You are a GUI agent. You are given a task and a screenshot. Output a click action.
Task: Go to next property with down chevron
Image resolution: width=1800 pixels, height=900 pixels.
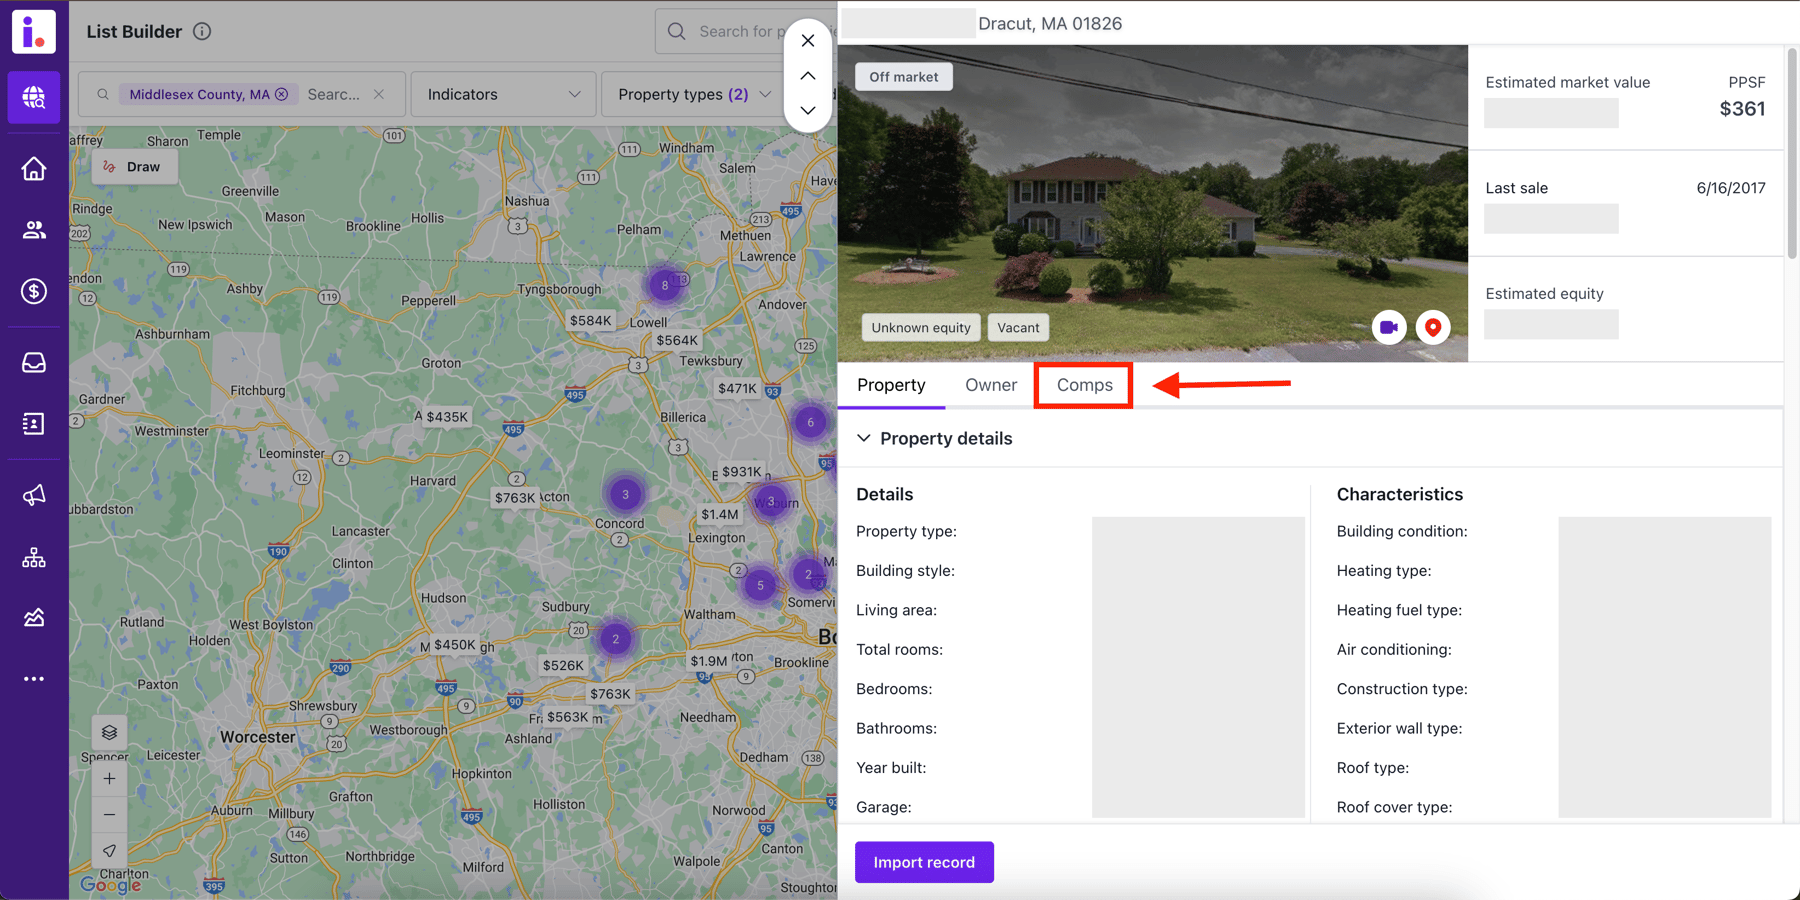tap(808, 110)
